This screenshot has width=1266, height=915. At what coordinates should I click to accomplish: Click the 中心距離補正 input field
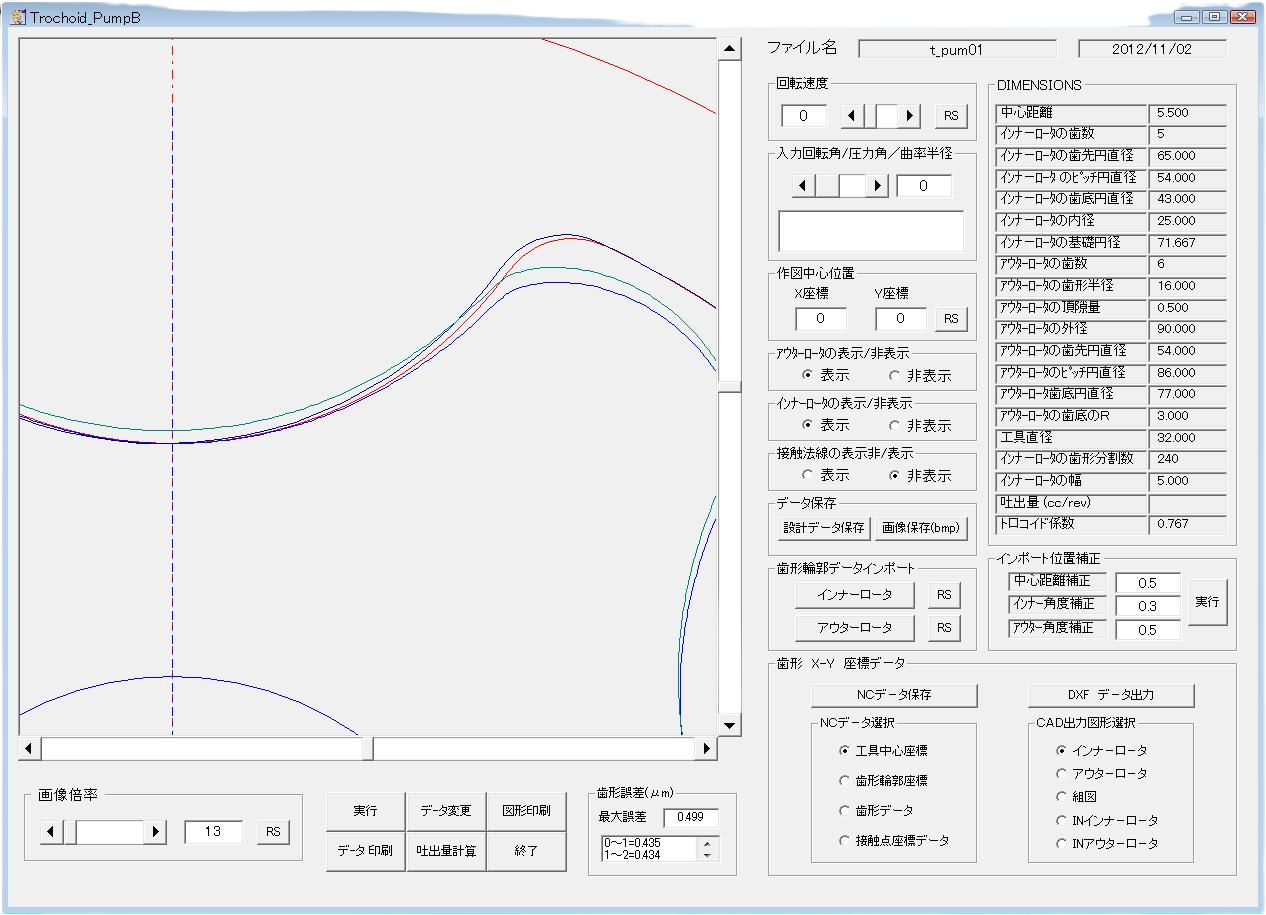(x=1147, y=583)
